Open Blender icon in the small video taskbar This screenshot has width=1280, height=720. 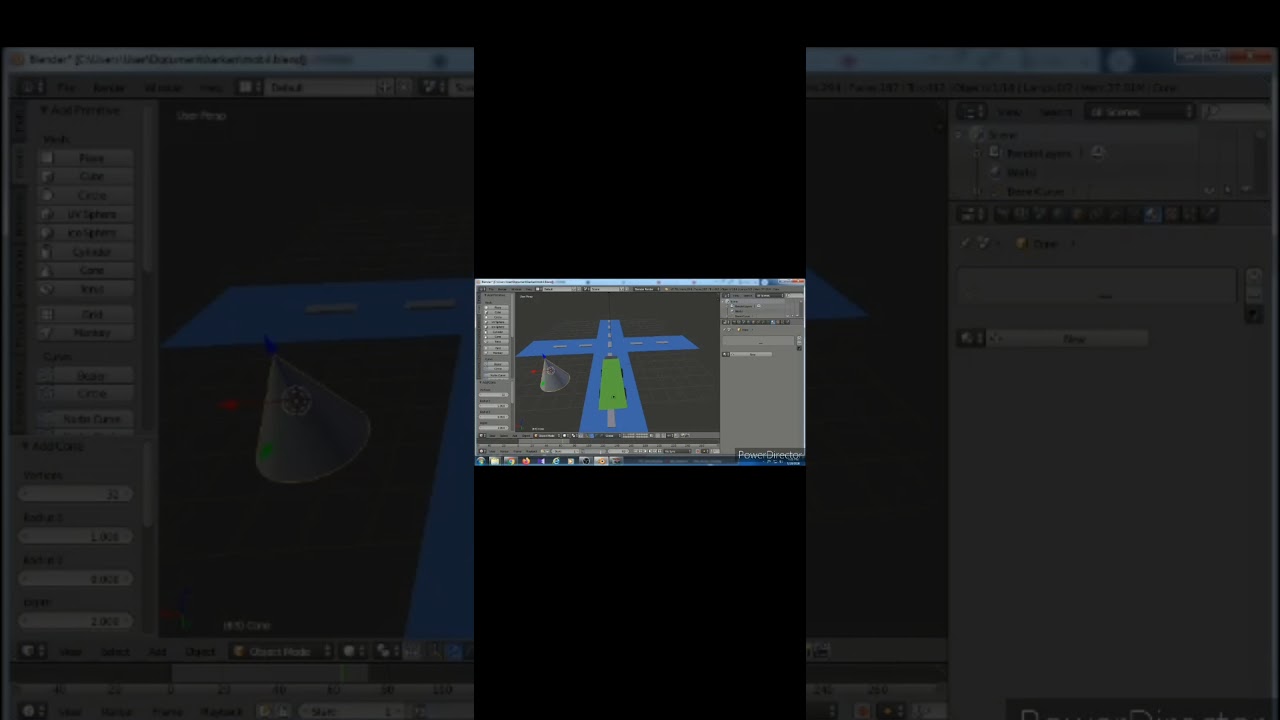[x=602, y=461]
